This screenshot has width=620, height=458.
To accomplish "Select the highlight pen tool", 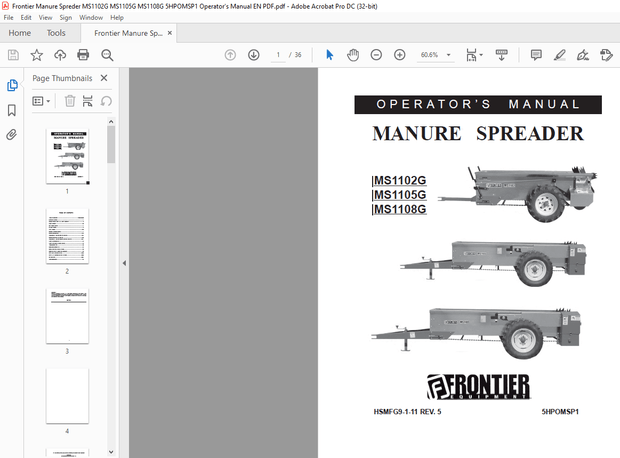I will click(560, 55).
